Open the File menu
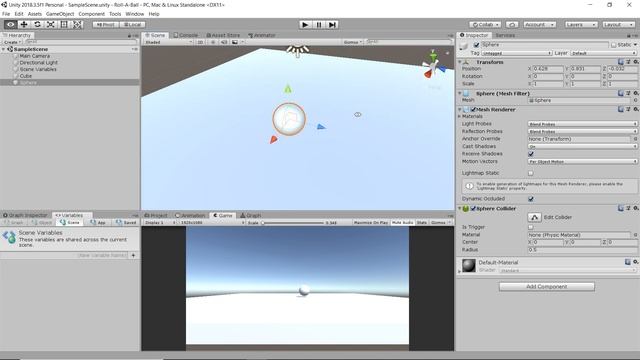The image size is (640, 360). (6, 14)
